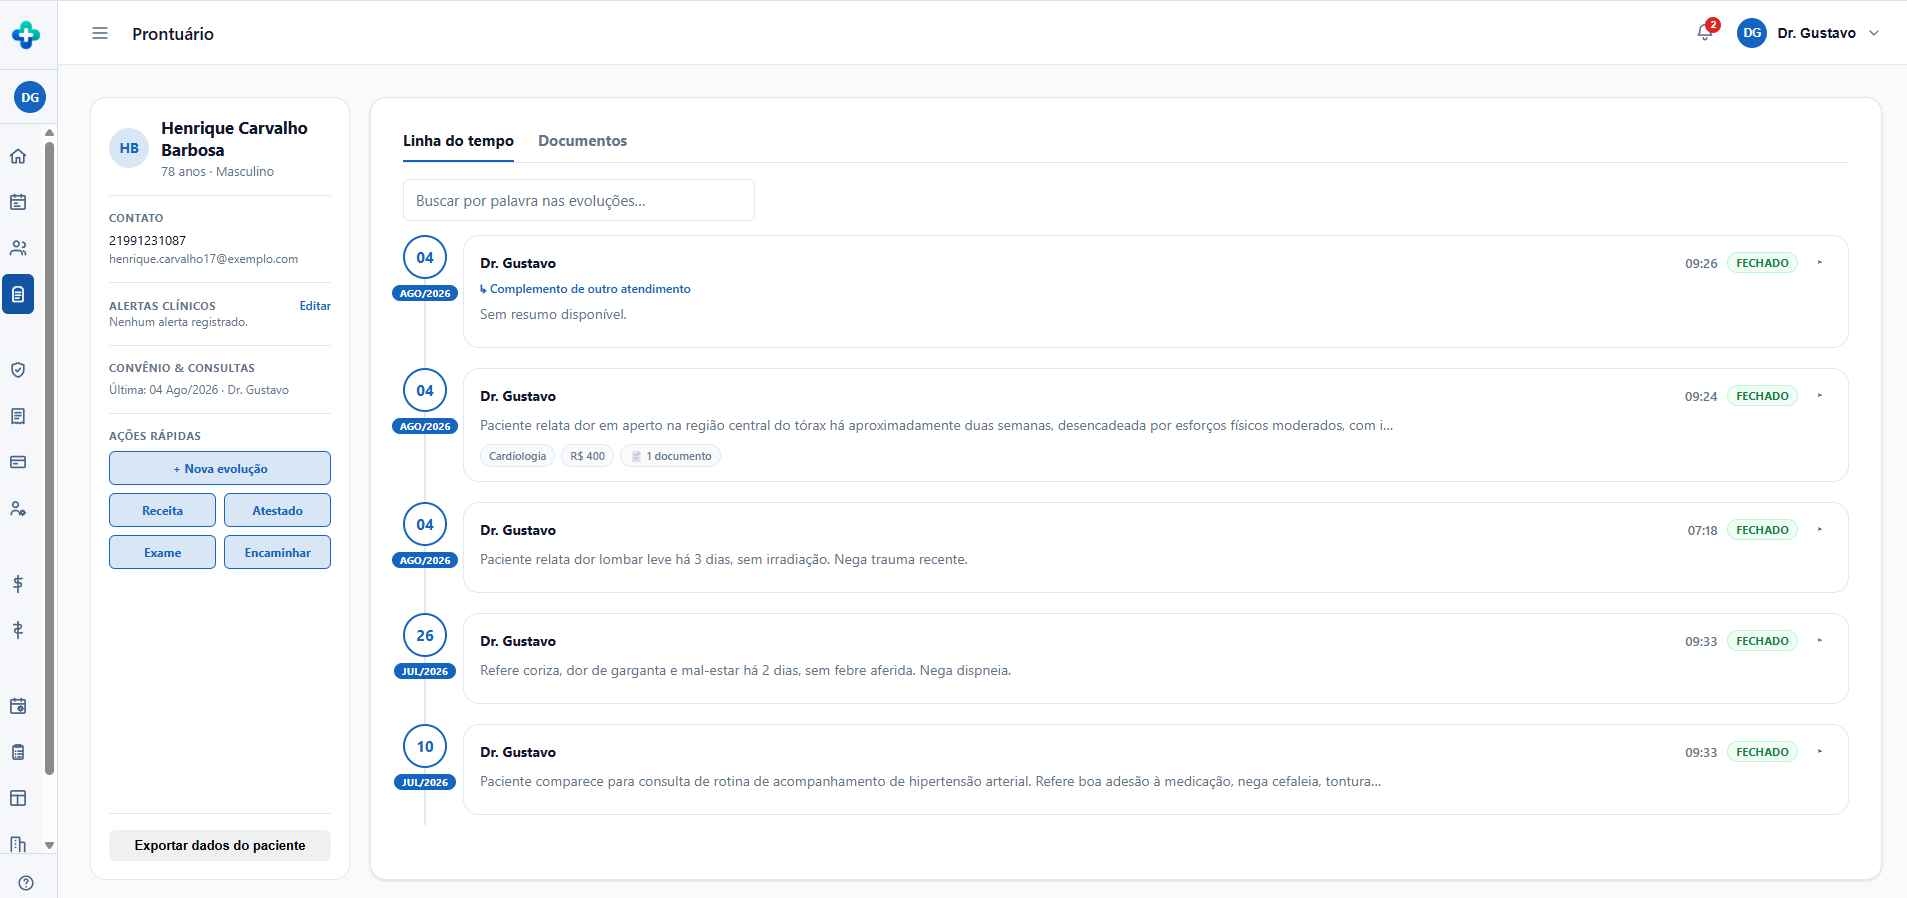This screenshot has height=898, width=1907.
Task: Click the Encaminhar button
Action: pos(277,552)
